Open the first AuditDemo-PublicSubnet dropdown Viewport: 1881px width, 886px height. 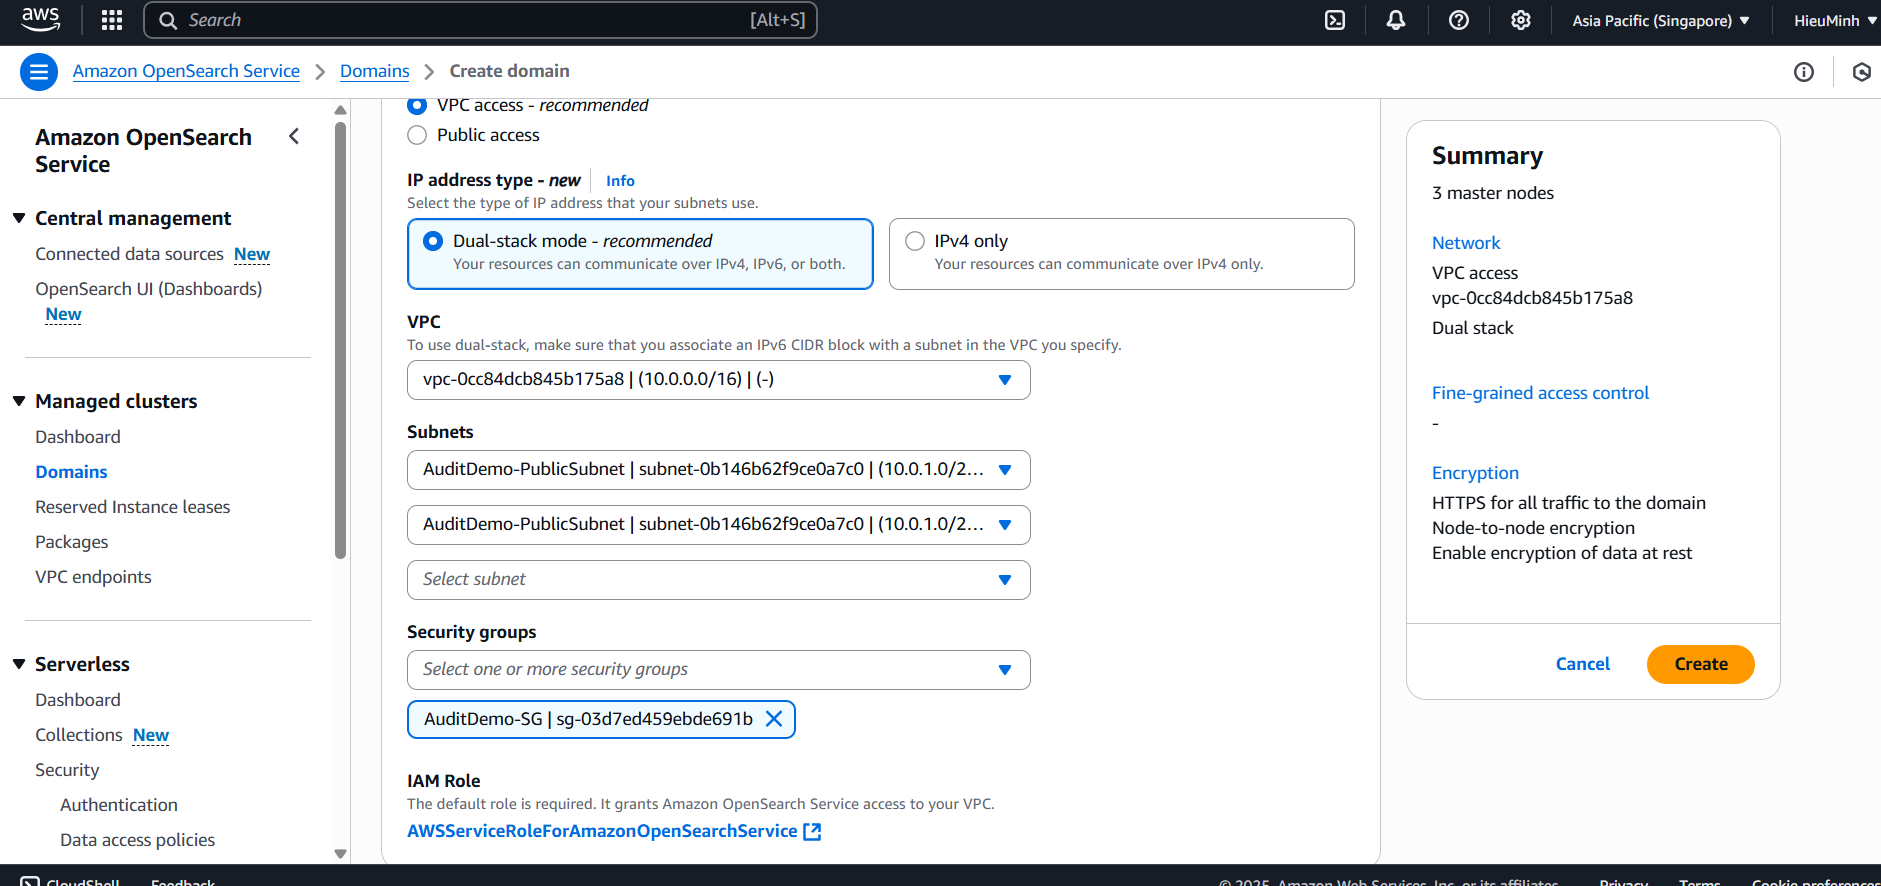pos(718,470)
